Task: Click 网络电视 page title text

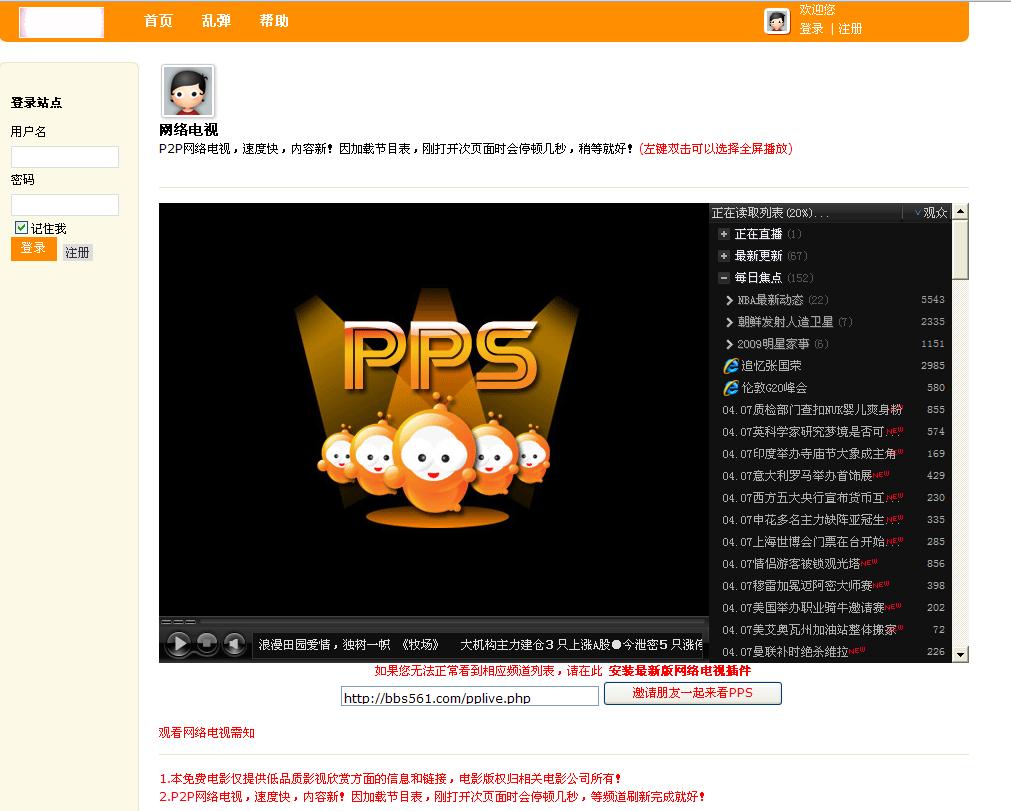Action: point(188,130)
